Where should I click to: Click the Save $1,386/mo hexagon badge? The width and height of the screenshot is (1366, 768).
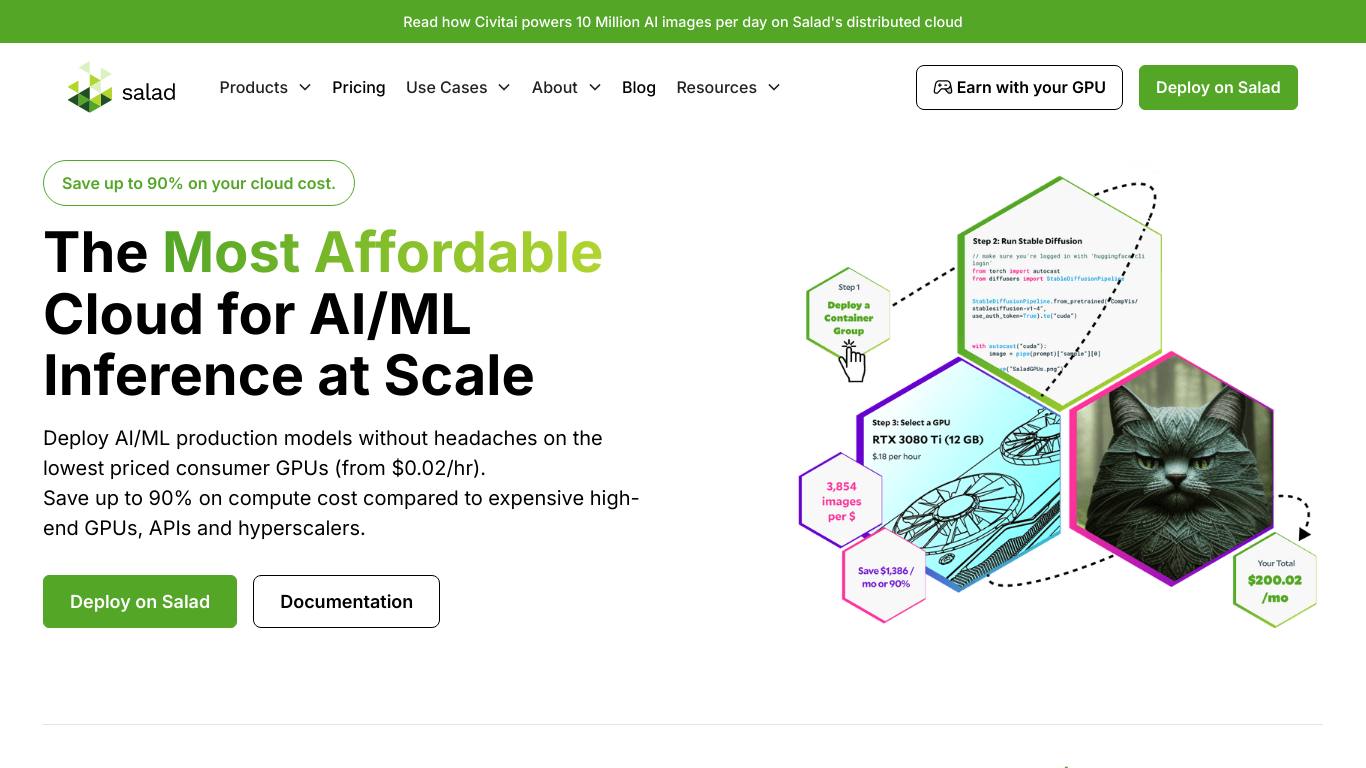point(885,577)
